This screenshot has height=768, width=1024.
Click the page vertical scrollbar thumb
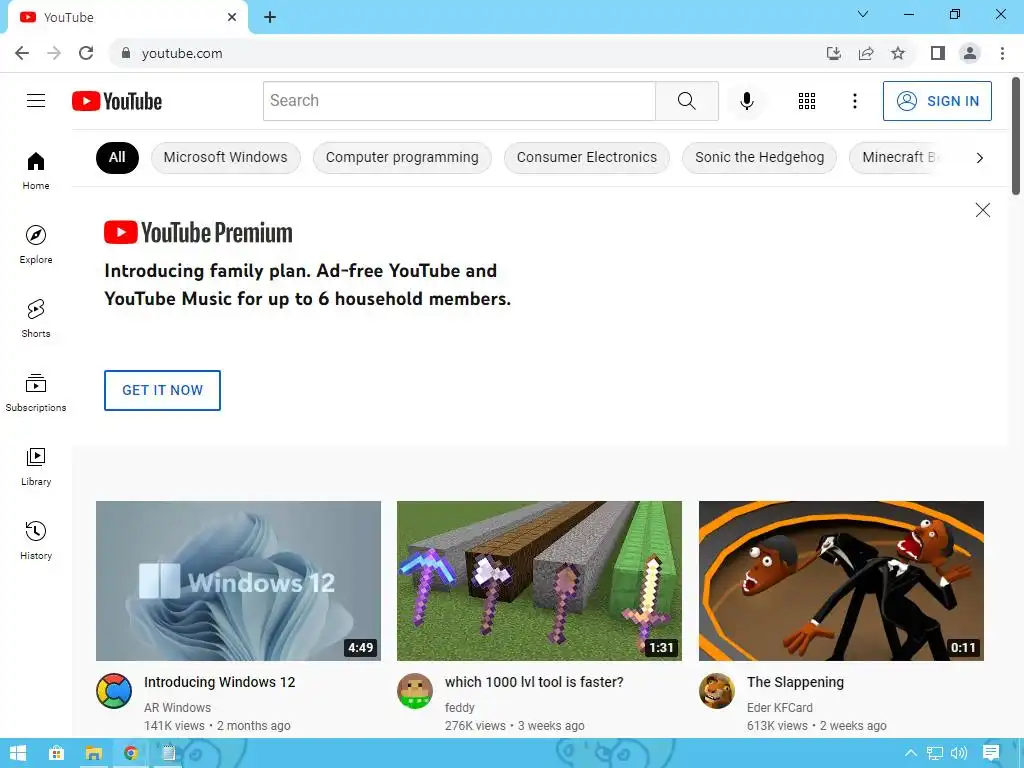tap(1016, 136)
